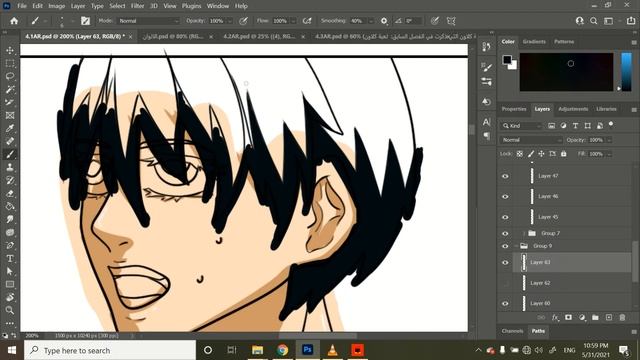Go to Home screen icon
640x360 pixels.
[14, 21]
